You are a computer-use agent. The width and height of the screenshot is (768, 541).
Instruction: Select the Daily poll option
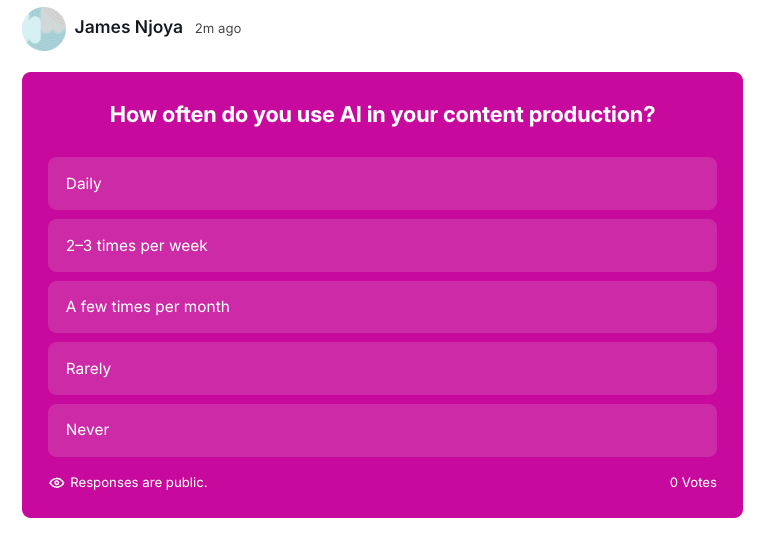(x=382, y=184)
